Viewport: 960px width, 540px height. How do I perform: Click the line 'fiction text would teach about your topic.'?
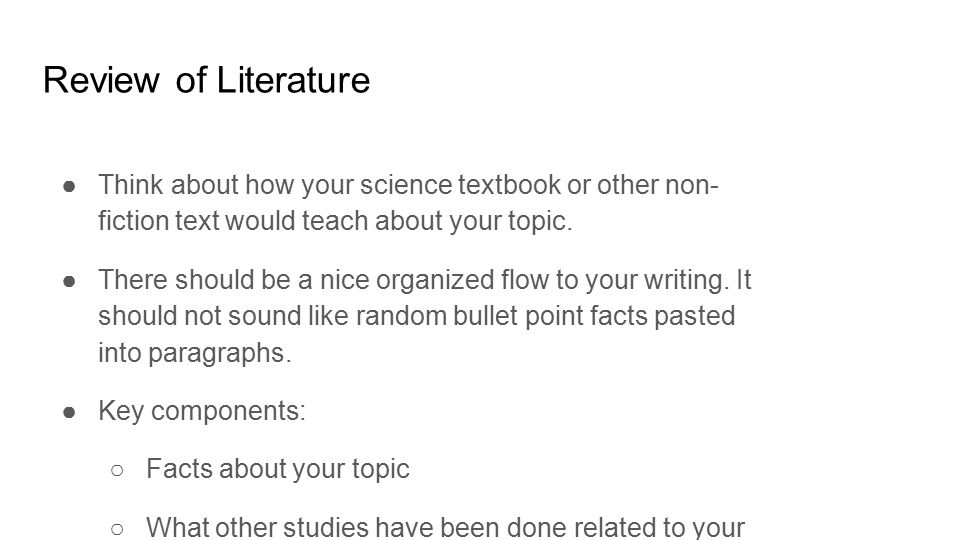tap(336, 221)
